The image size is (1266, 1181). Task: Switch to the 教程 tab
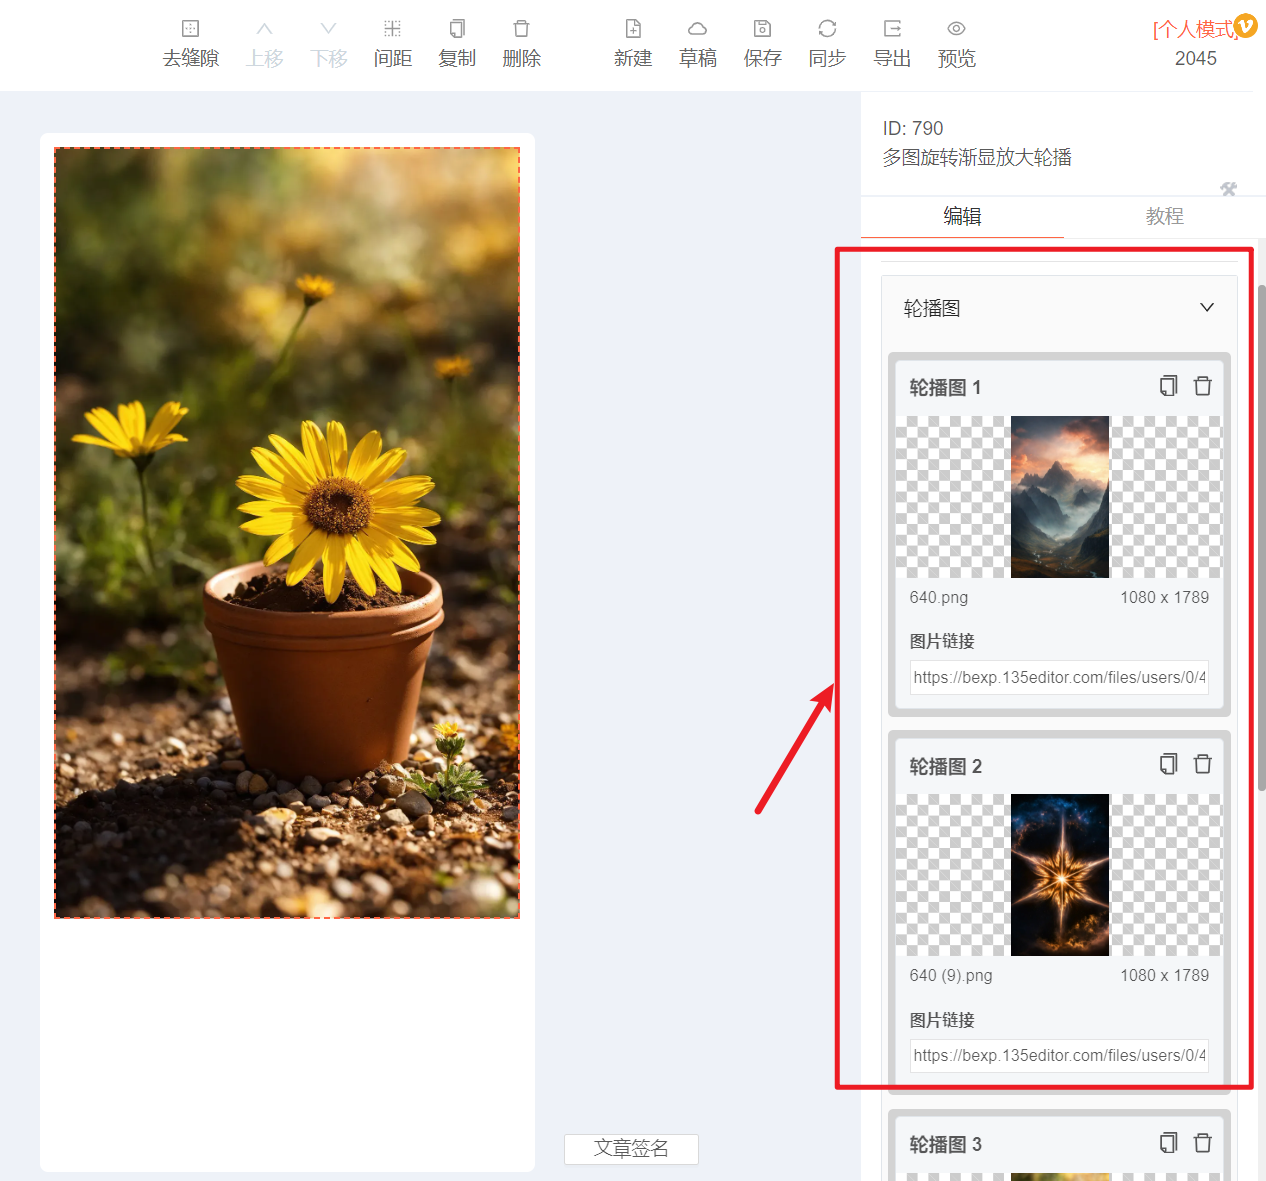pyautogui.click(x=1164, y=216)
